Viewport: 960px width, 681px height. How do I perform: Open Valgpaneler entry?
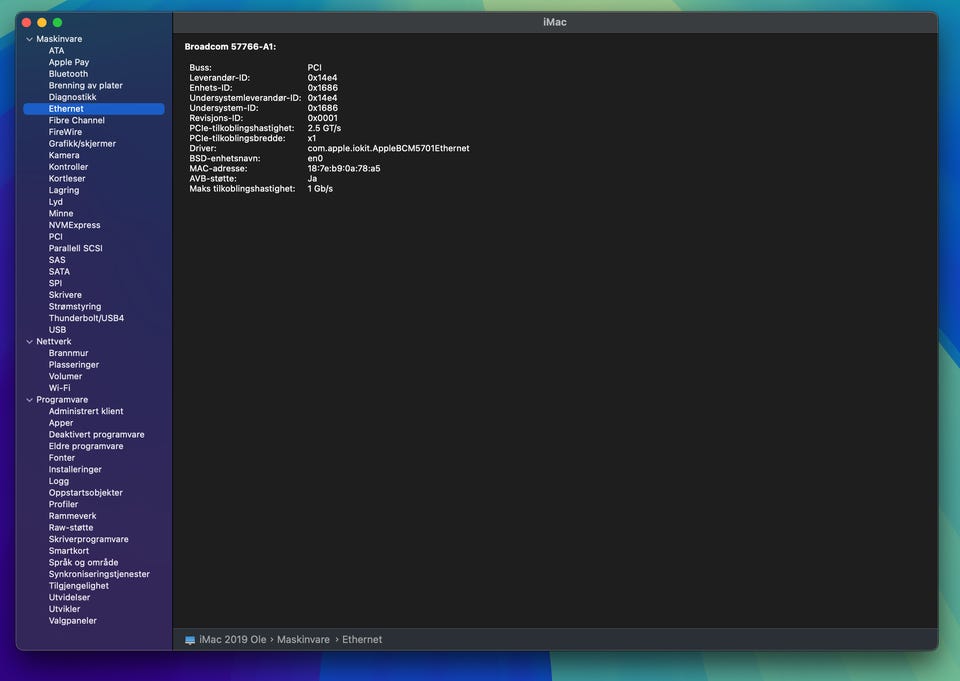73,621
